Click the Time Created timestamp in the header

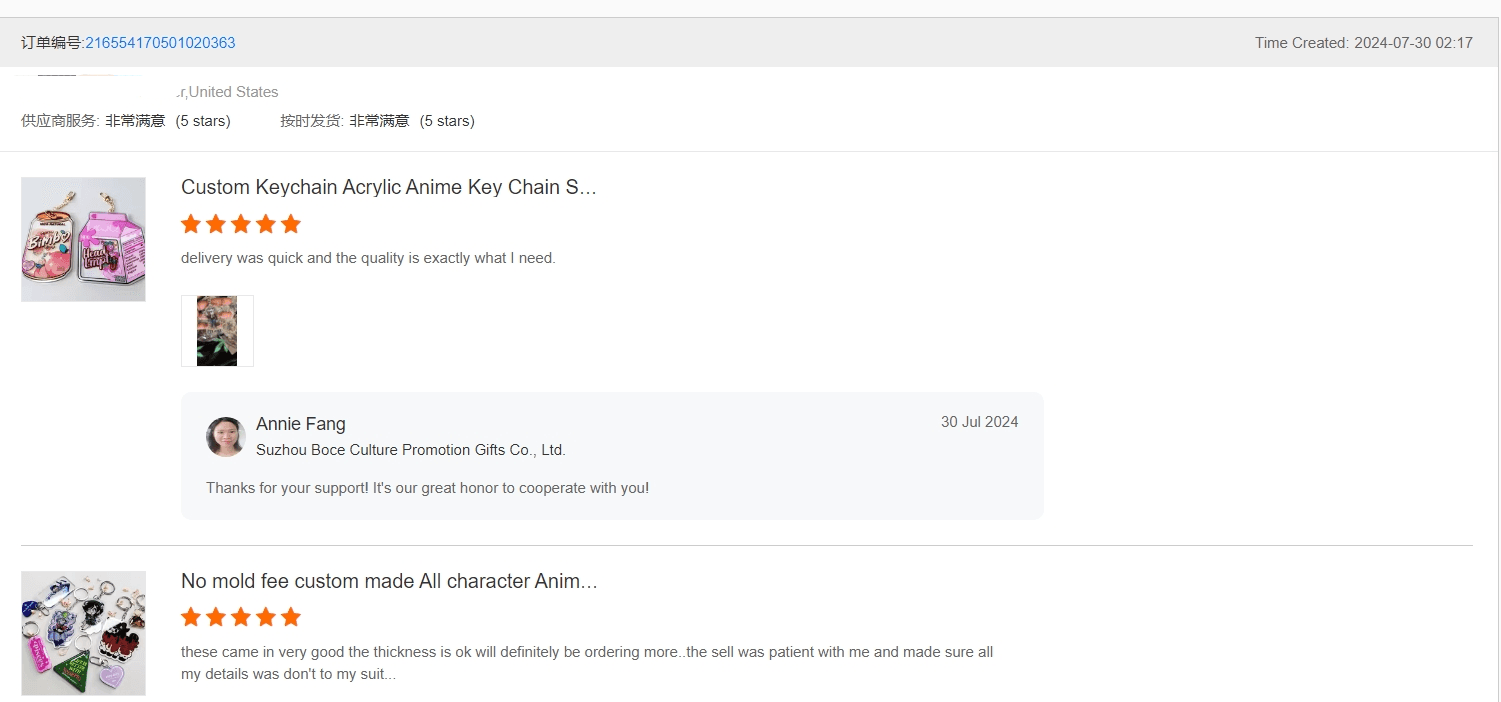tap(1363, 43)
